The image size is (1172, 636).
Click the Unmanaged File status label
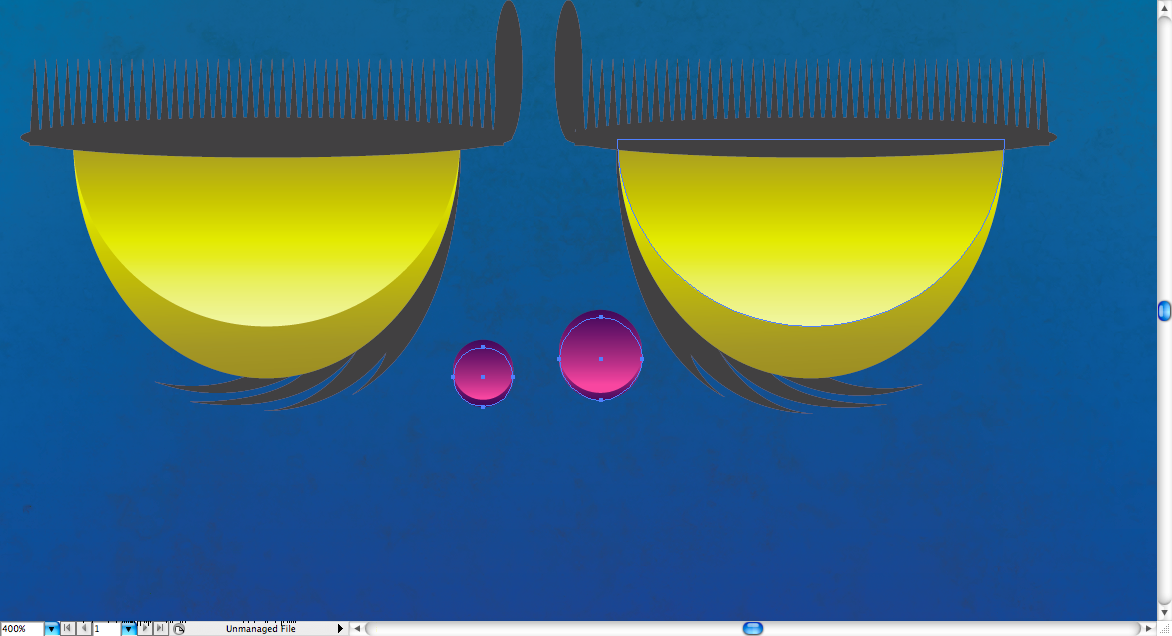(x=260, y=629)
